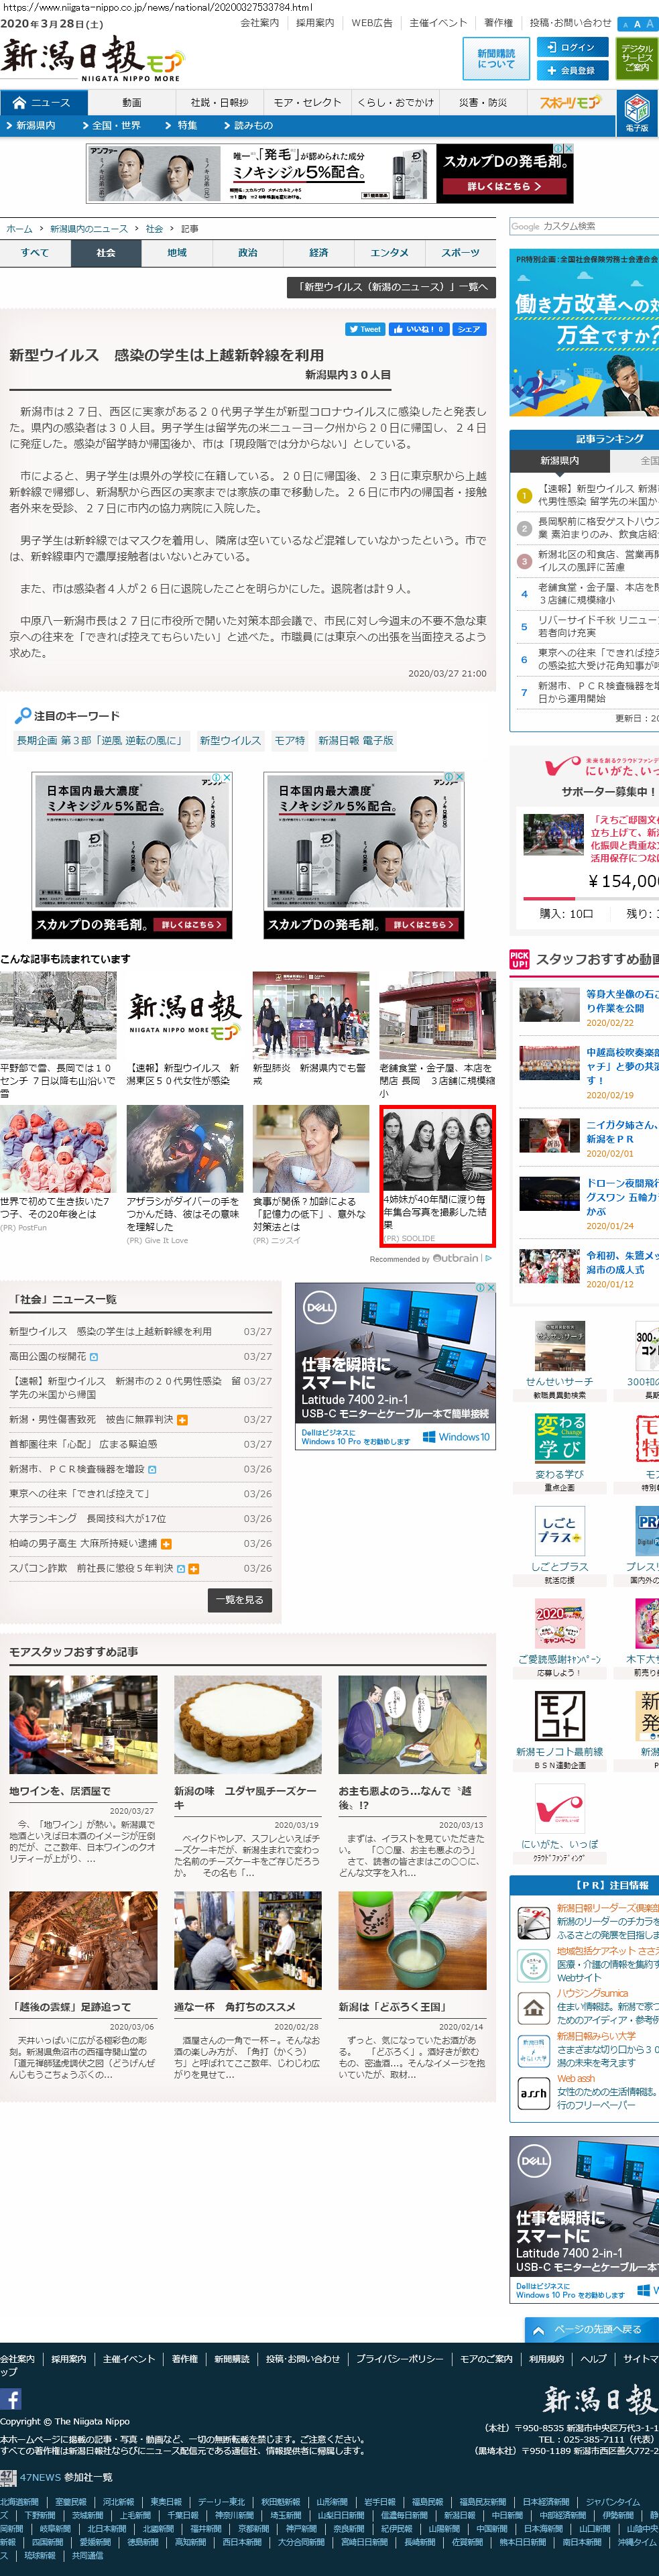Click the Facebook いいね! button
The image size is (659, 2576).
pyautogui.click(x=418, y=329)
